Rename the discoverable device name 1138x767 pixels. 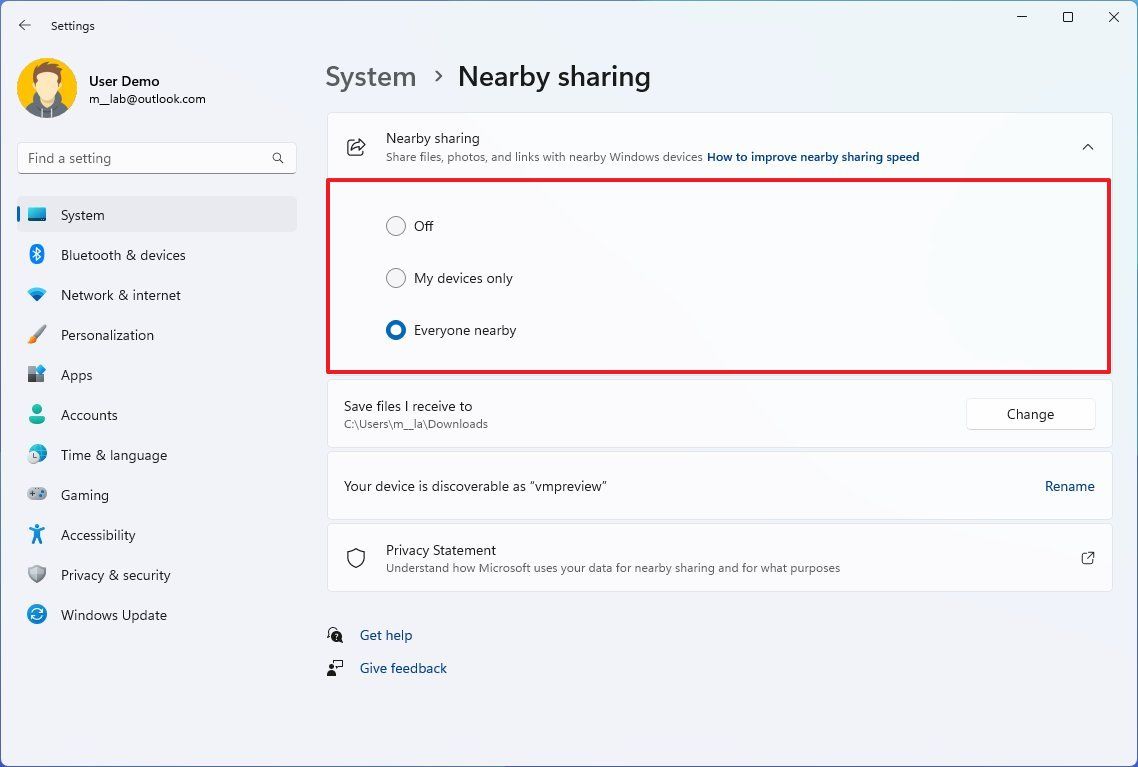(1069, 486)
